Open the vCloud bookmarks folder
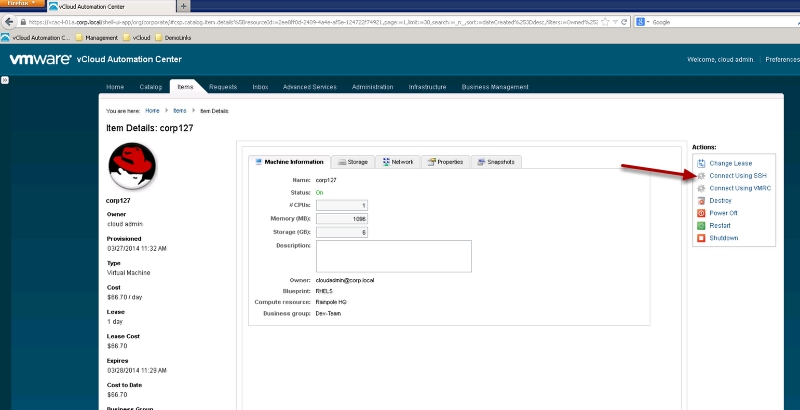Viewport: 800px width, 410px height. [x=137, y=38]
